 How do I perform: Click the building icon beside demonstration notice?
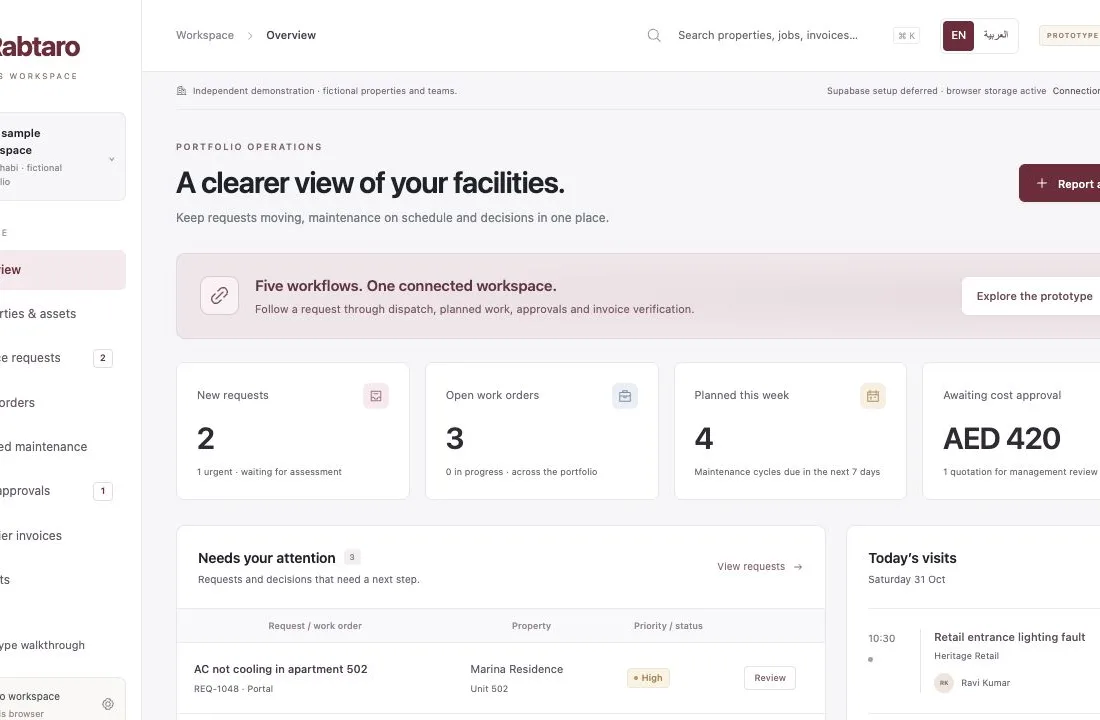coord(182,91)
